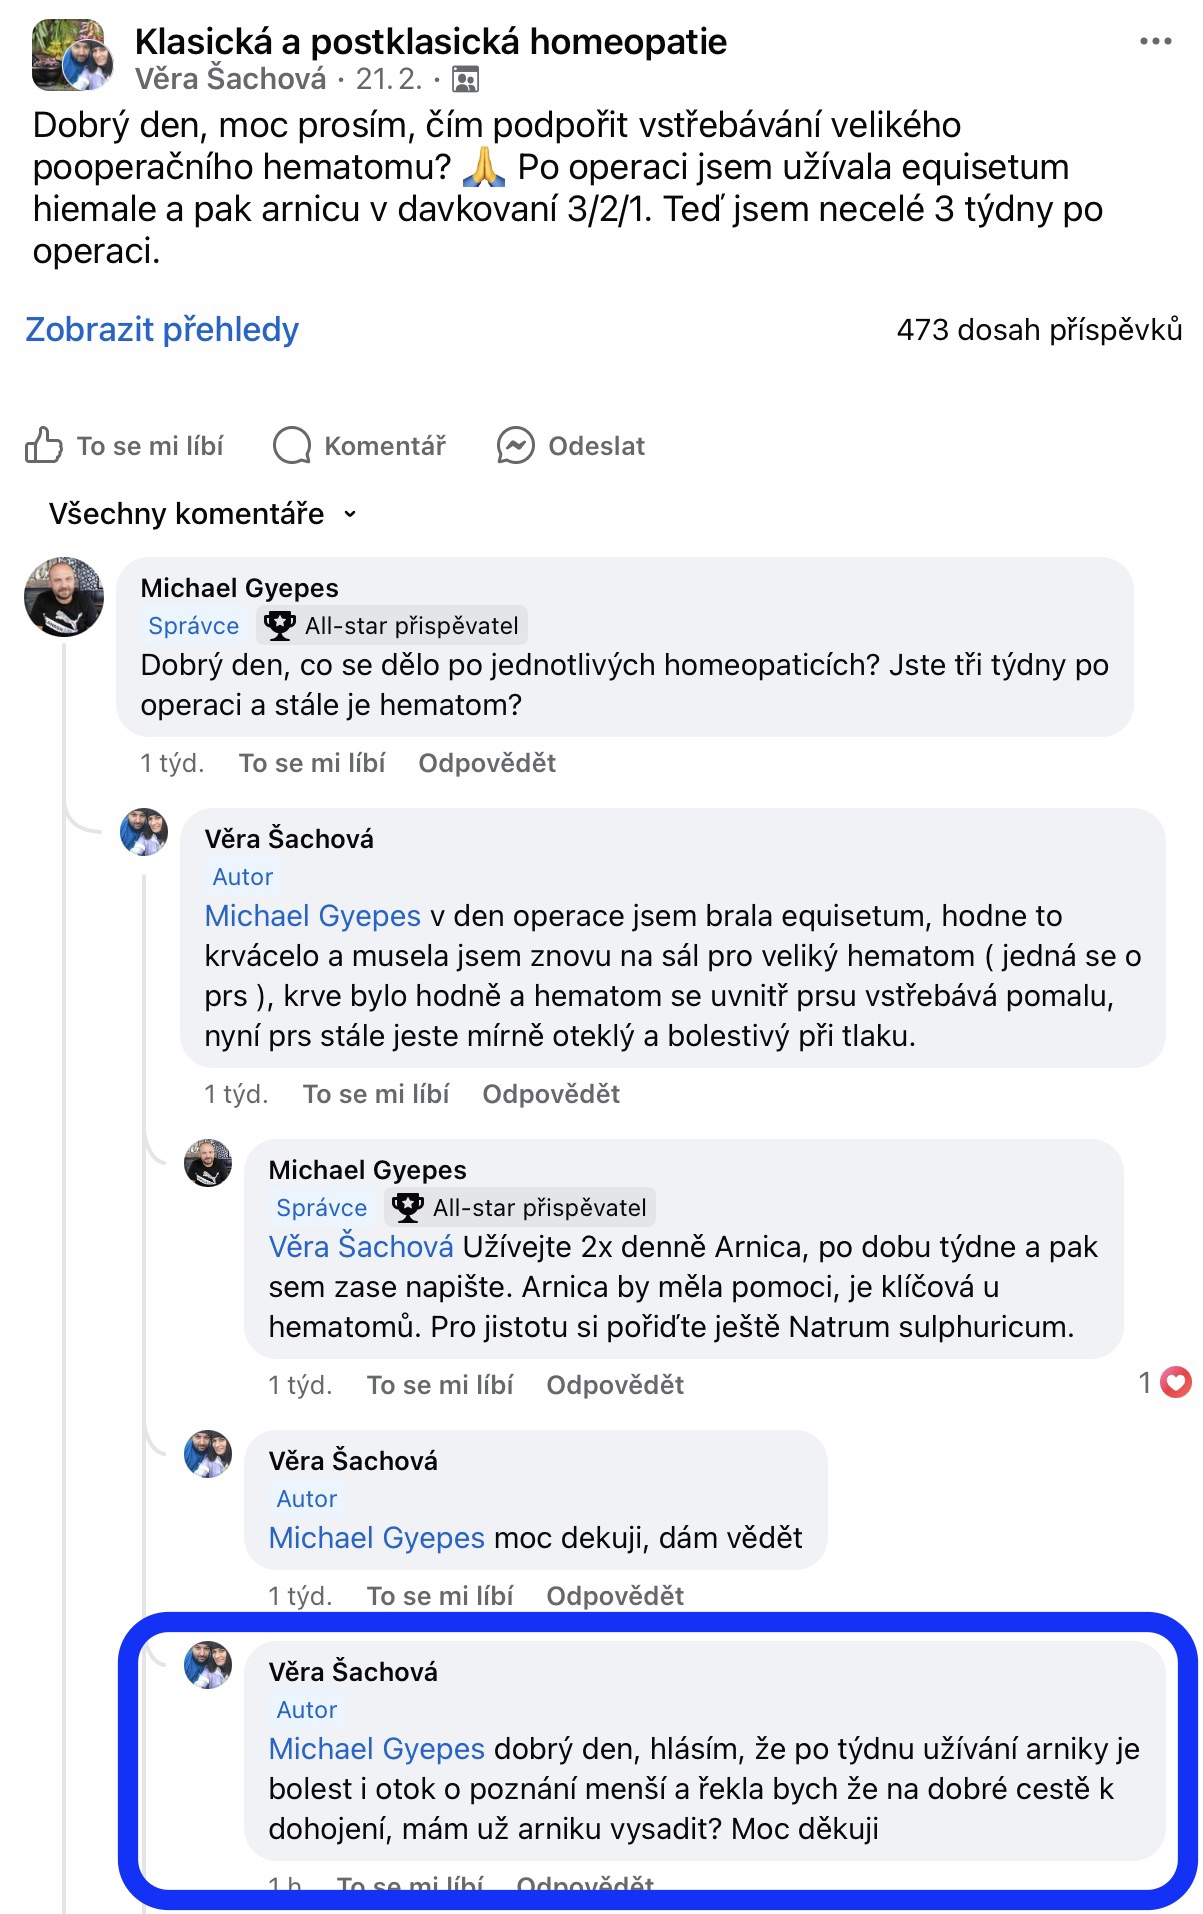Click Věra Šachová mention in Arnica reply
The image size is (1203, 1914).
[x=360, y=1247]
